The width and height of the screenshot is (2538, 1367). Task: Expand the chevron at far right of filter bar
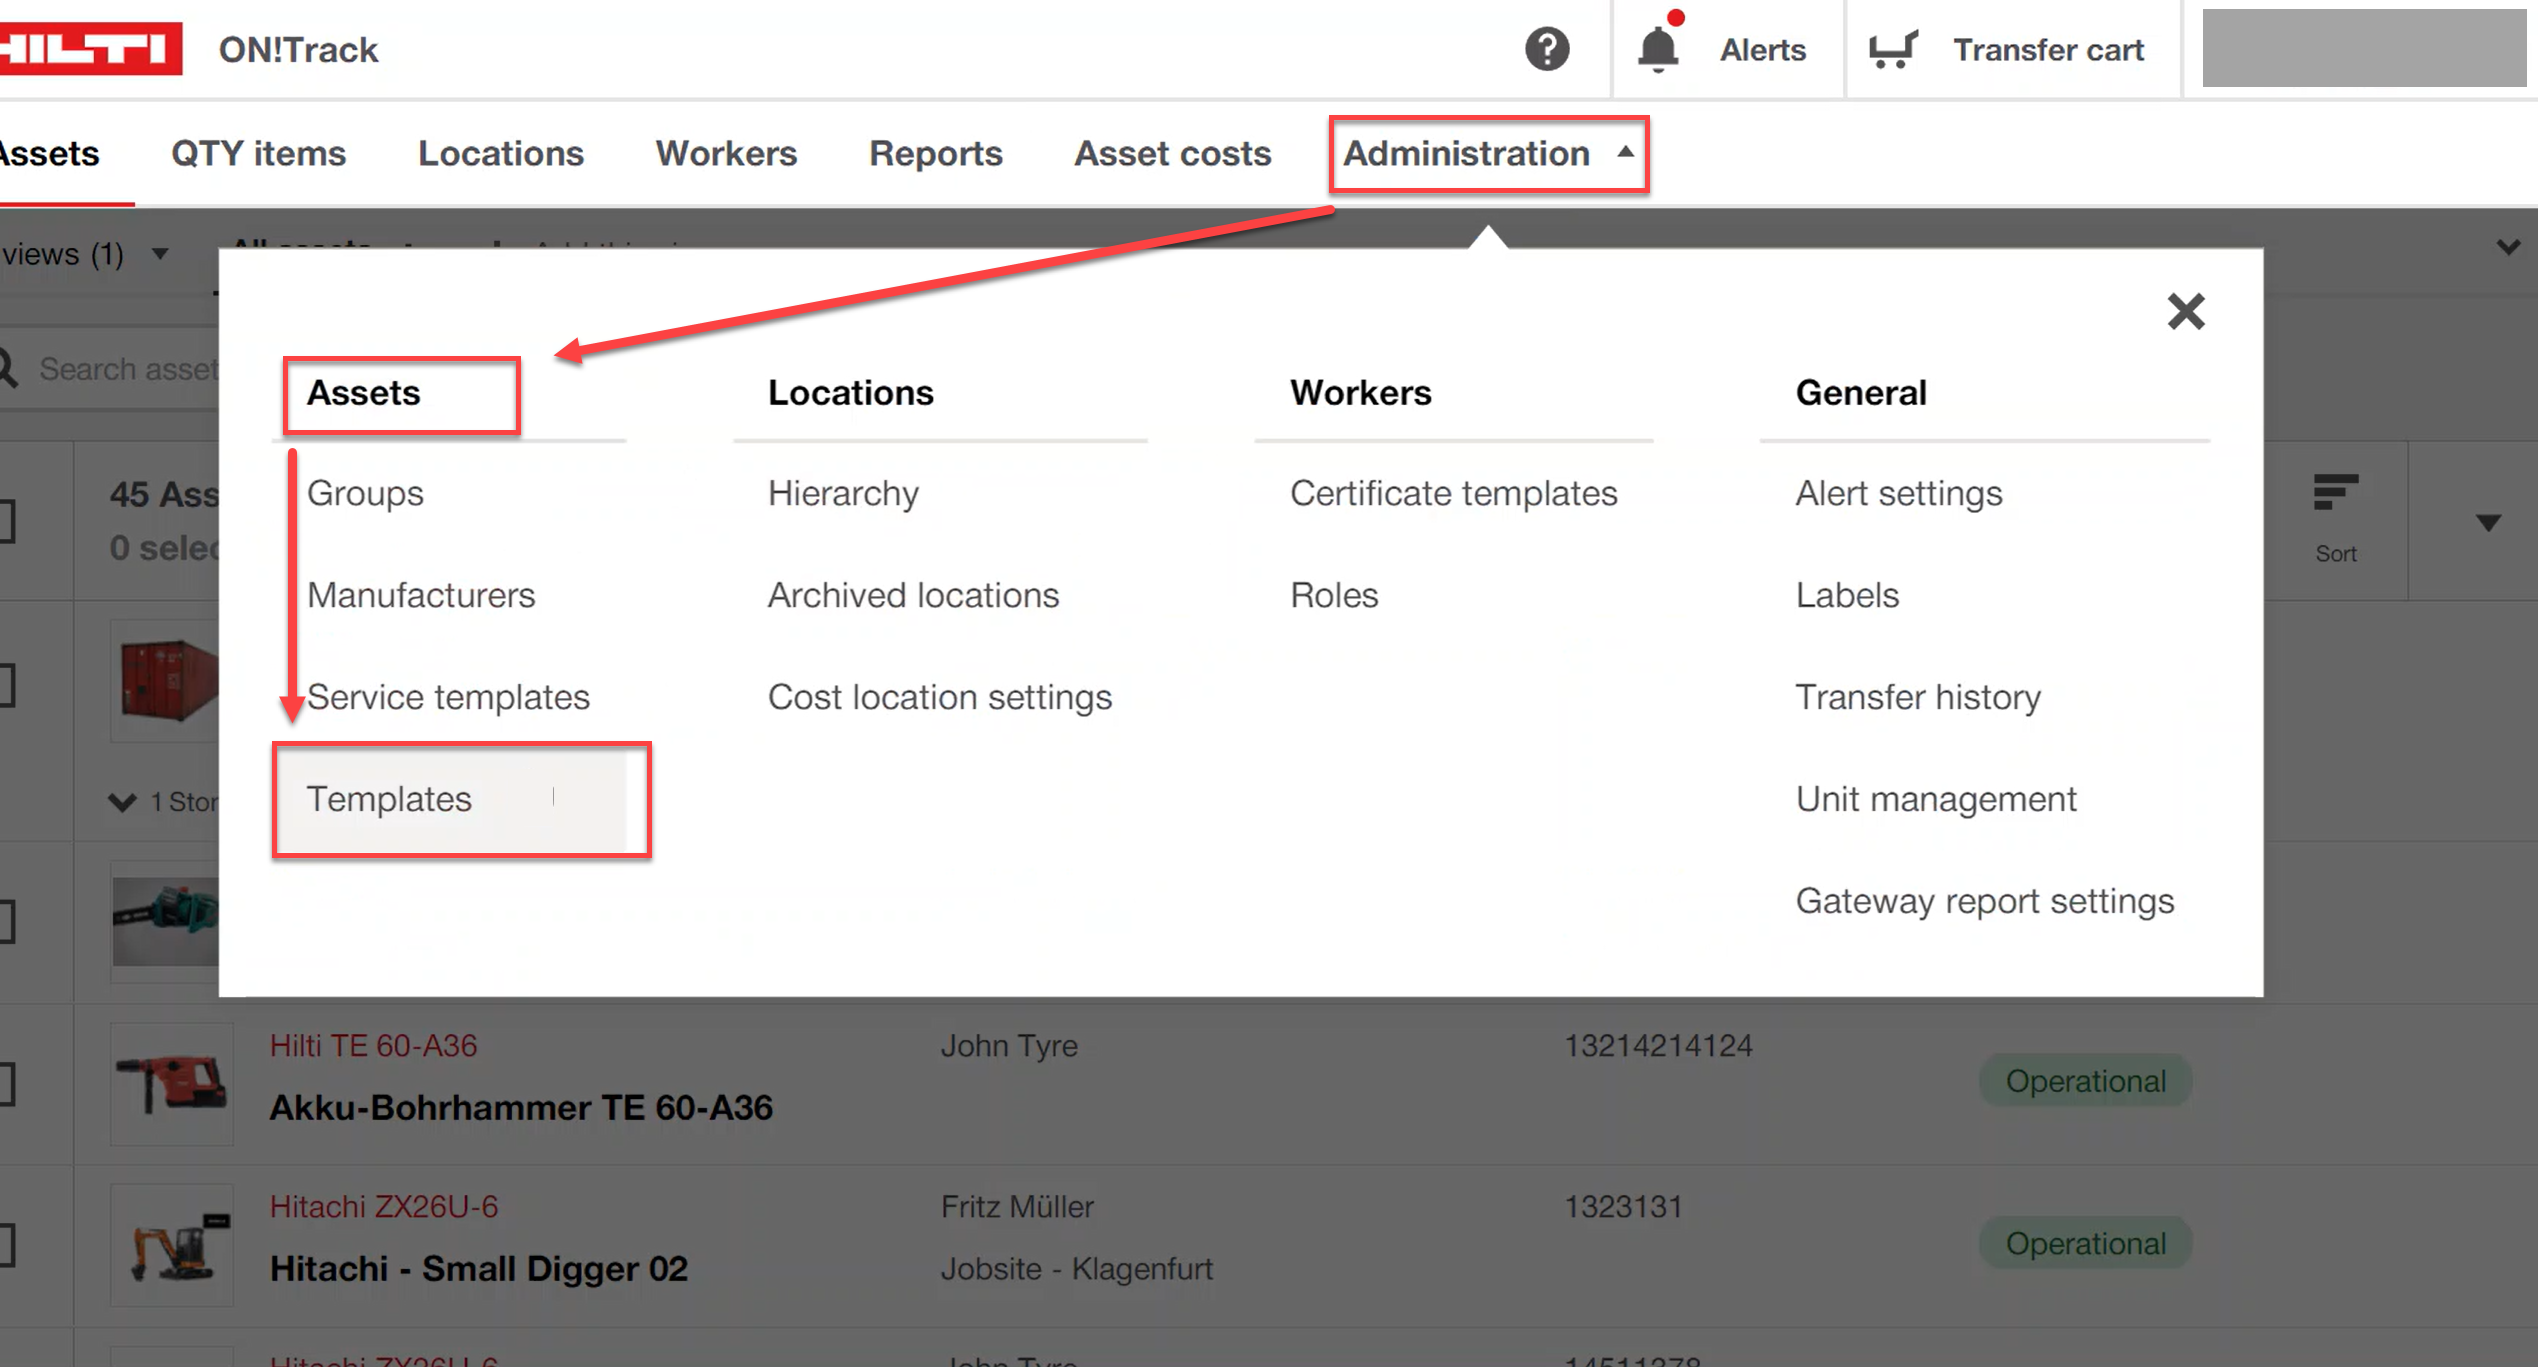coord(2507,246)
